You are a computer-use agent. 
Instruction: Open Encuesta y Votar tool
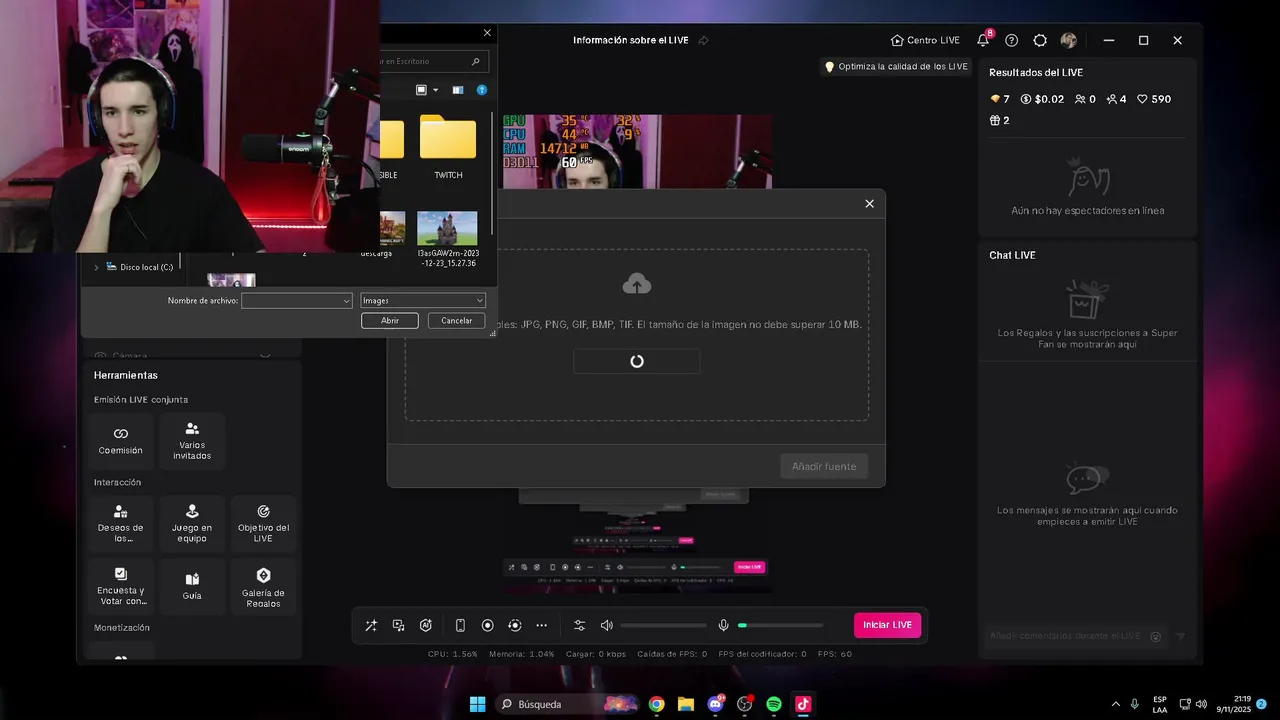120,586
